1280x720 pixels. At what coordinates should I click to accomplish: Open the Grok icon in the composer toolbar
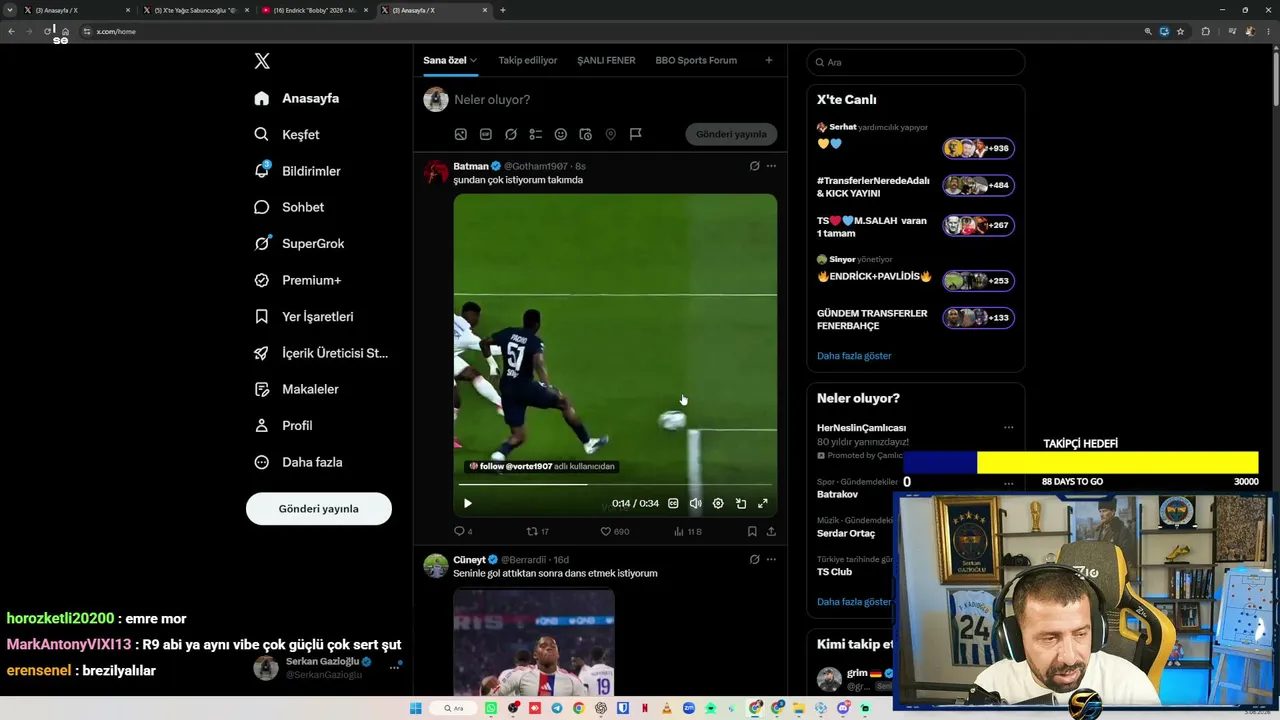[511, 134]
